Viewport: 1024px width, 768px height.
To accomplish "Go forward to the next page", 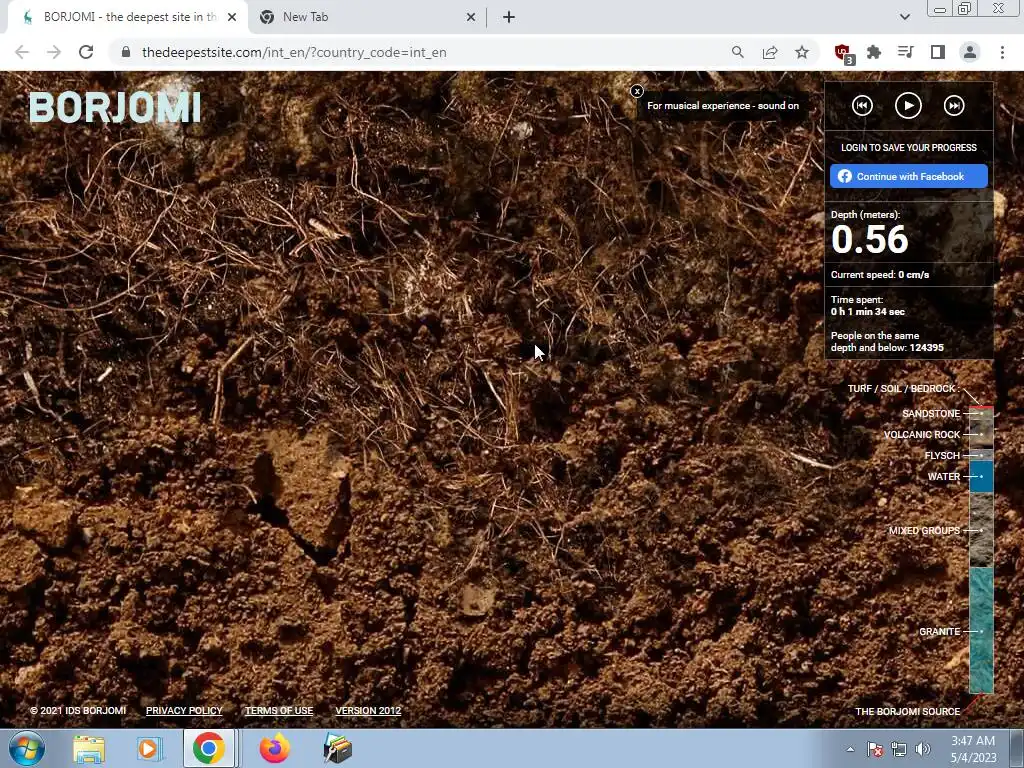I will pyautogui.click(x=54, y=52).
